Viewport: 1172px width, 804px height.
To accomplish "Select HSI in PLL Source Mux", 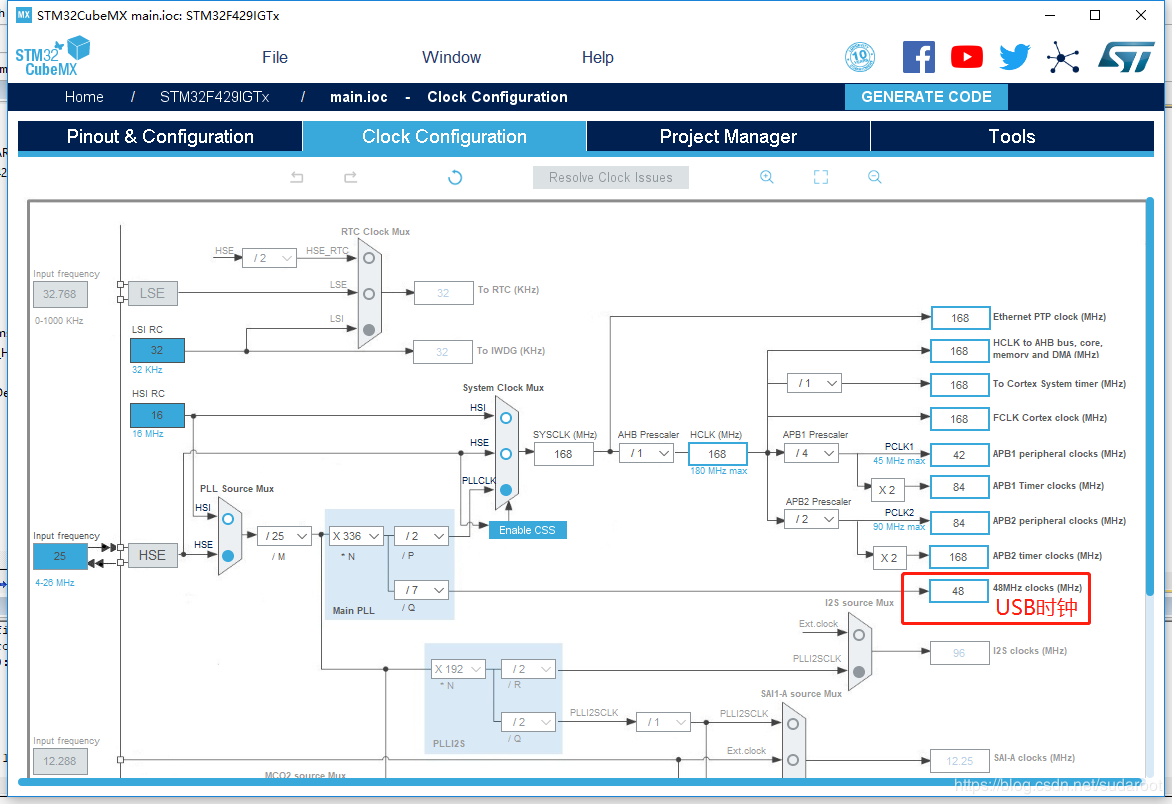I will coord(228,519).
